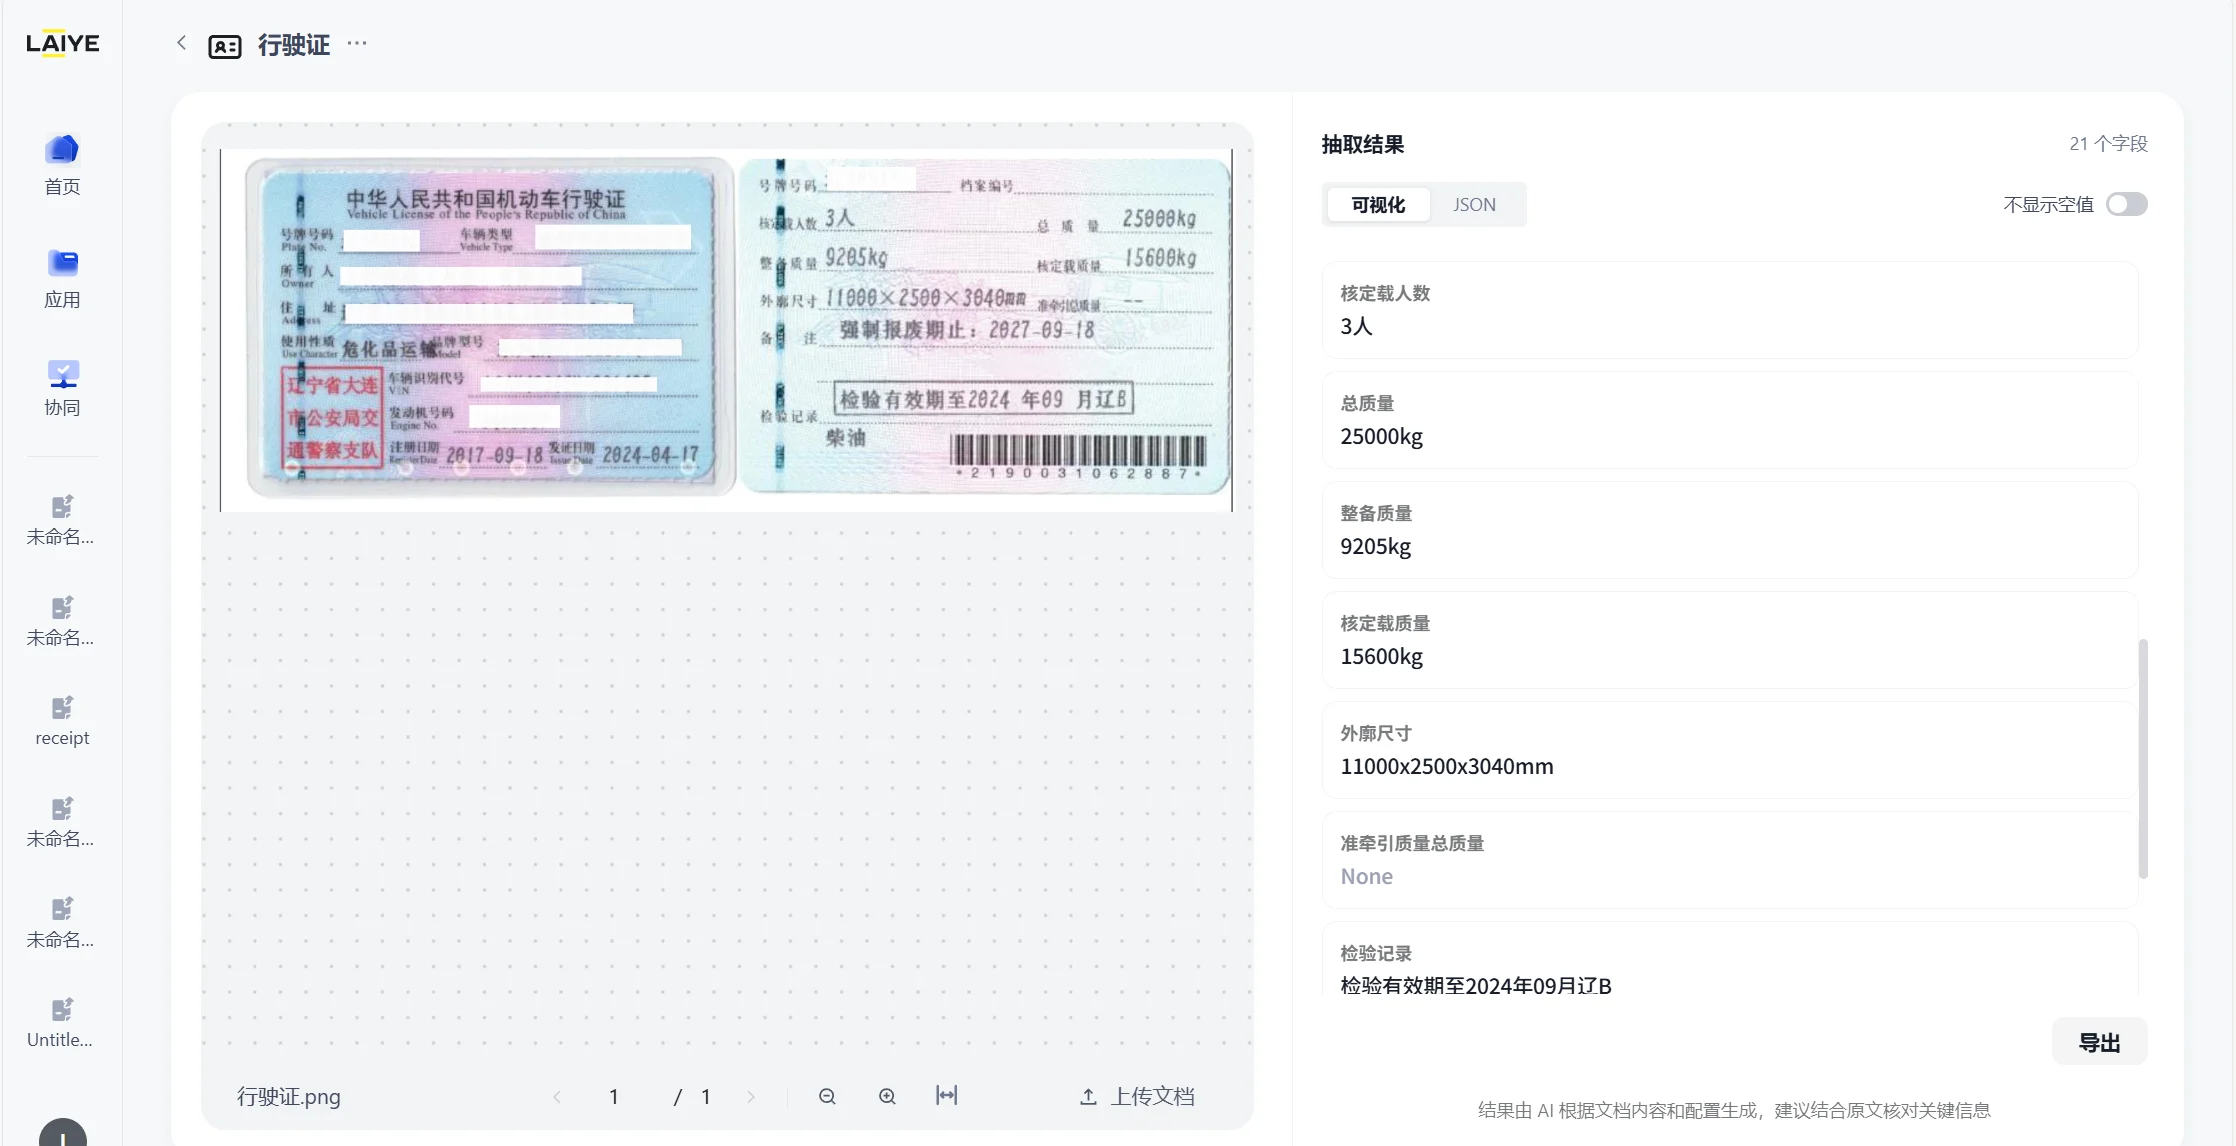
Task: Click 上传文档 upload document button
Action: tap(1137, 1096)
